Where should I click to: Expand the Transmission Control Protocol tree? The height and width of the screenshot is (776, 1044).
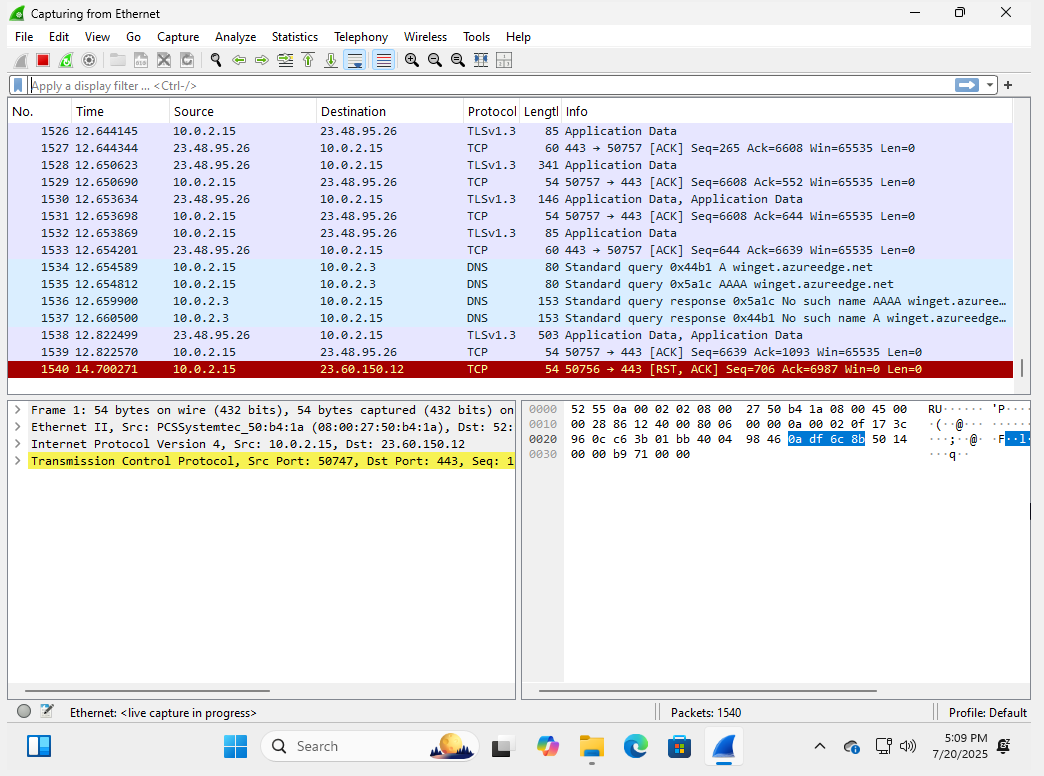coord(18,461)
